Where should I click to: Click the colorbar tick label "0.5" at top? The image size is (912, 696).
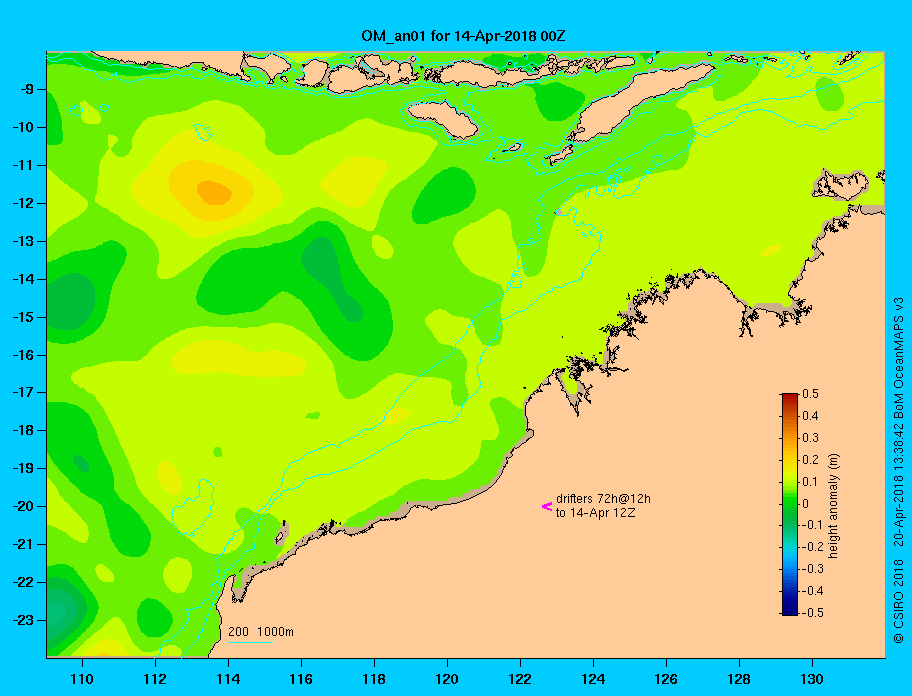[810, 394]
